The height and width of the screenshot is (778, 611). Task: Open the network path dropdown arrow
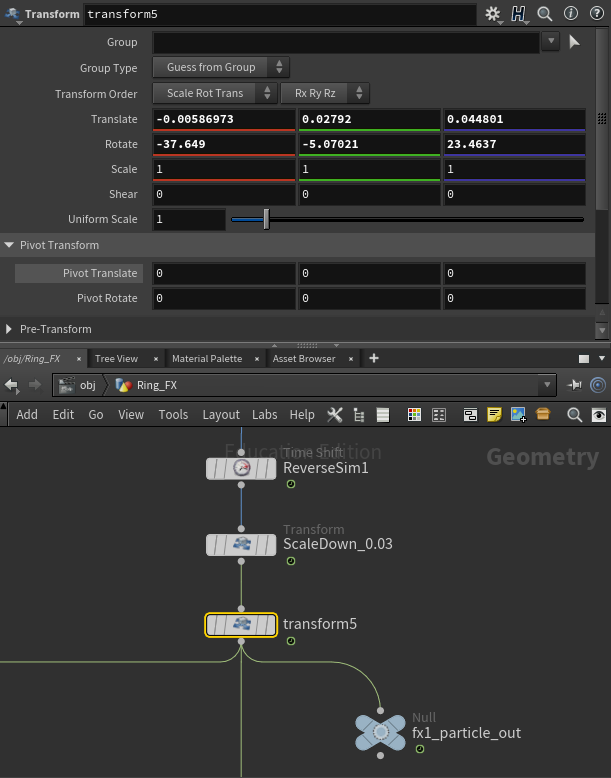point(547,385)
